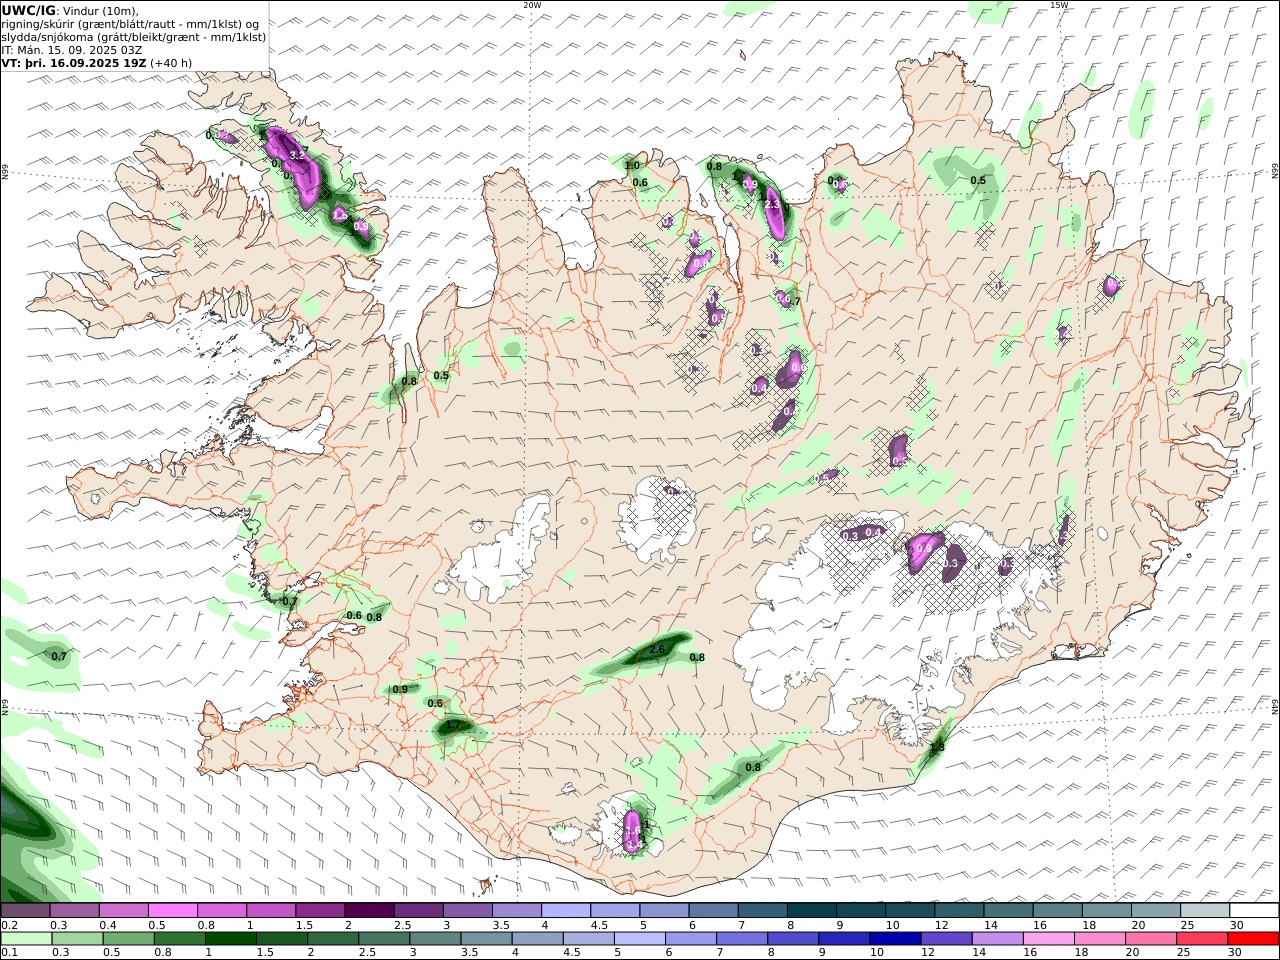This screenshot has width=1280, height=960.
Task: Click the 'slydda/snjókoma' header line
Action: pyautogui.click(x=134, y=37)
